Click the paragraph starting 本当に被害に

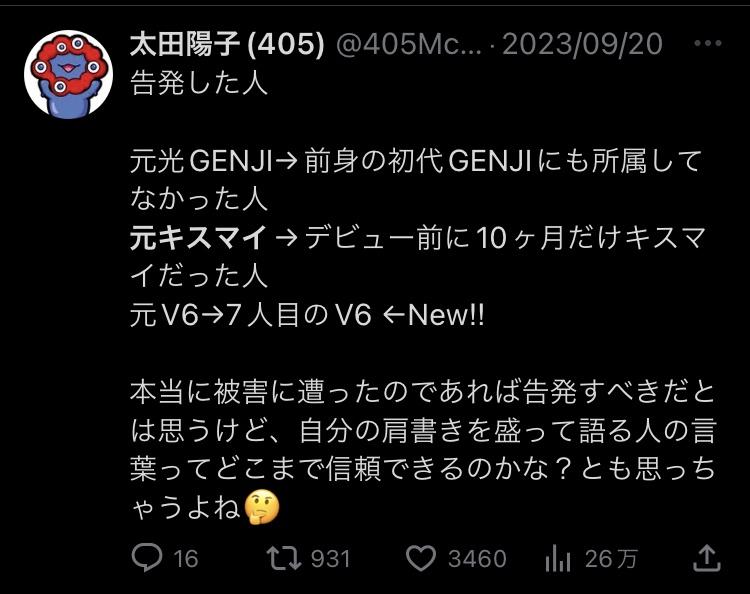point(423,450)
